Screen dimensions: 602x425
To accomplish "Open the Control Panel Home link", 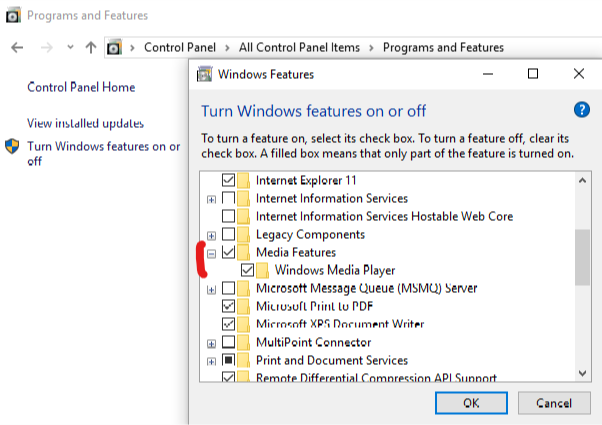I will [81, 87].
